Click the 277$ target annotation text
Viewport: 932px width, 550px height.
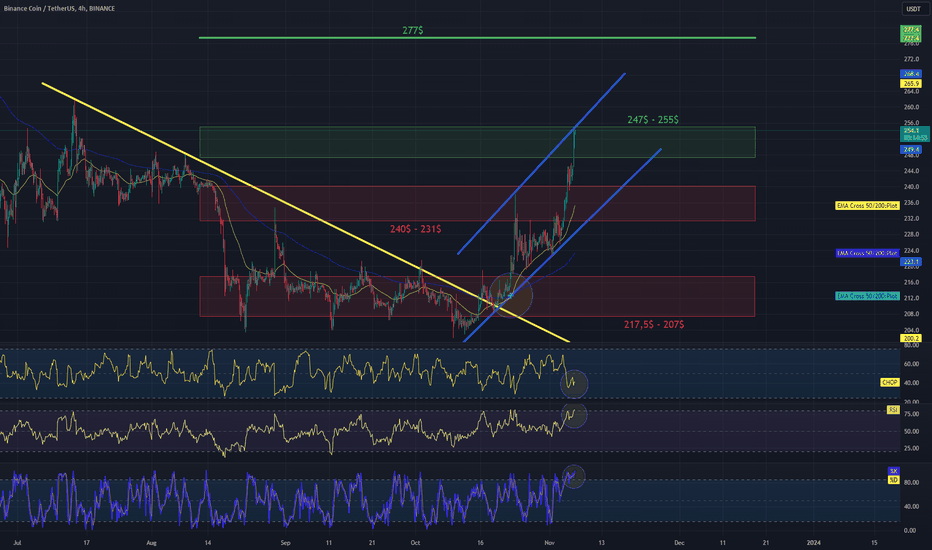[413, 30]
